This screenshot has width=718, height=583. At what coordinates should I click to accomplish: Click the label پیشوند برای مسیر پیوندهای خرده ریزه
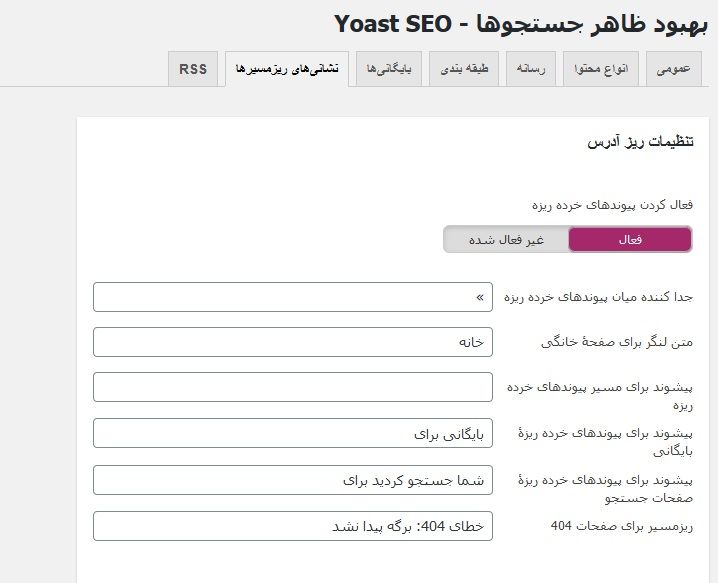600,396
